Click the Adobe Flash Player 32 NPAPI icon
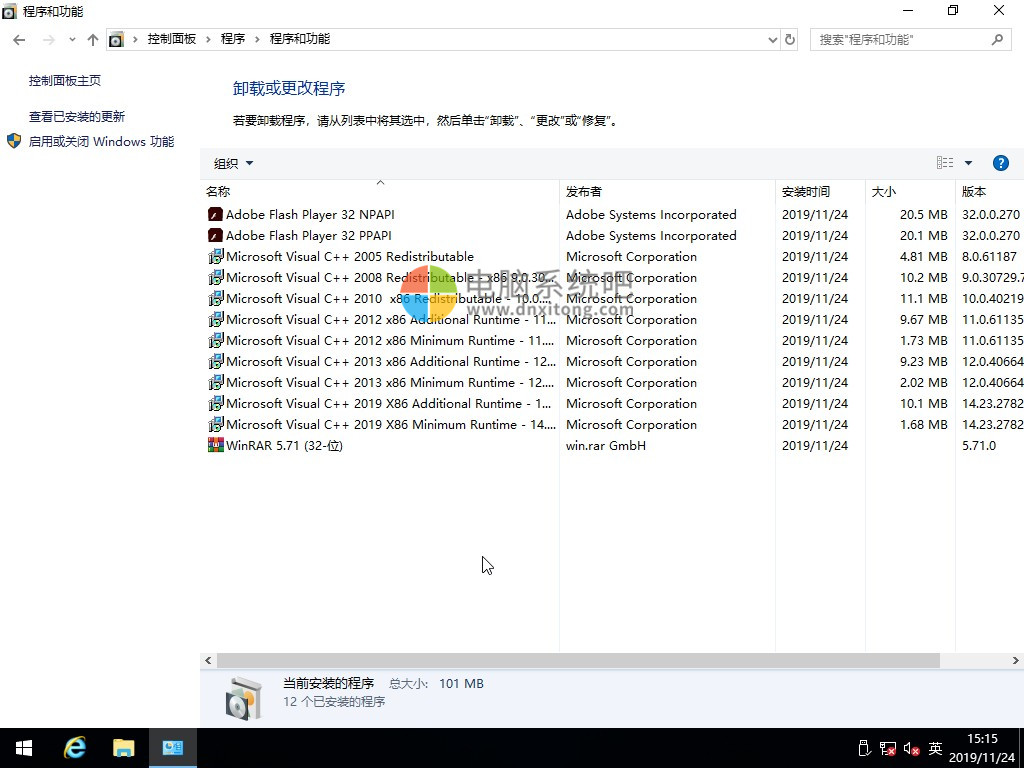This screenshot has height=768, width=1024. tap(215, 214)
